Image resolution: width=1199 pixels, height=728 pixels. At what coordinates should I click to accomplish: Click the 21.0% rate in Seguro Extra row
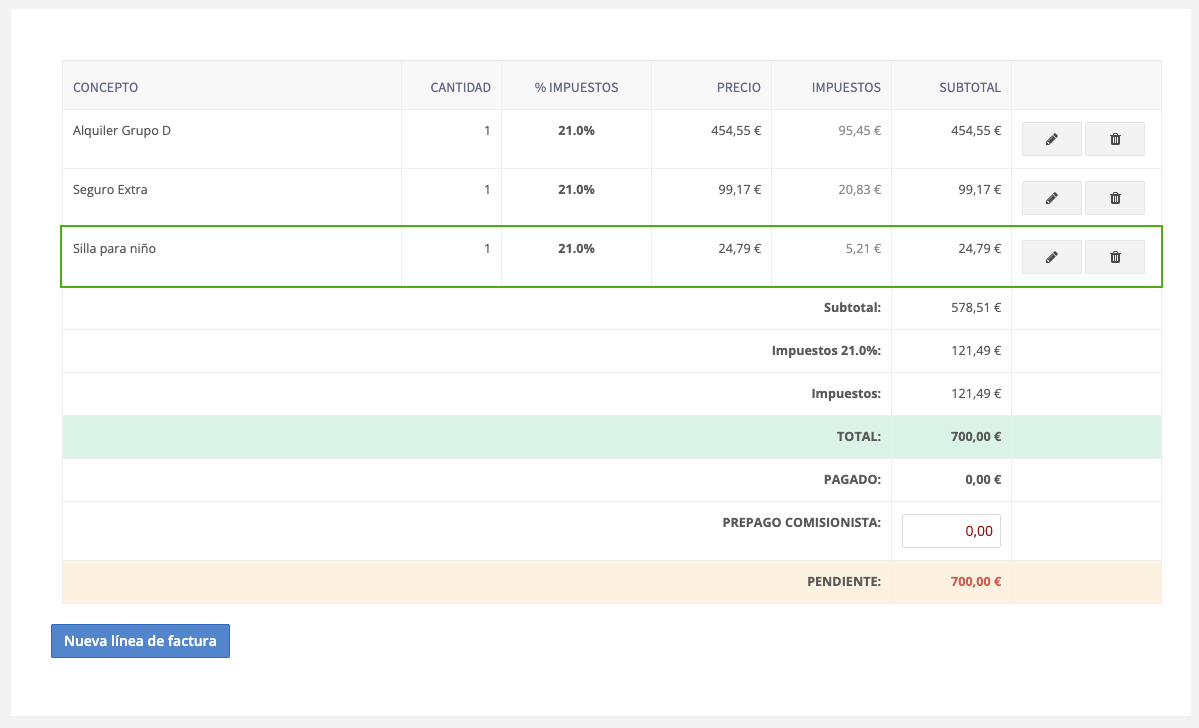[x=576, y=190]
